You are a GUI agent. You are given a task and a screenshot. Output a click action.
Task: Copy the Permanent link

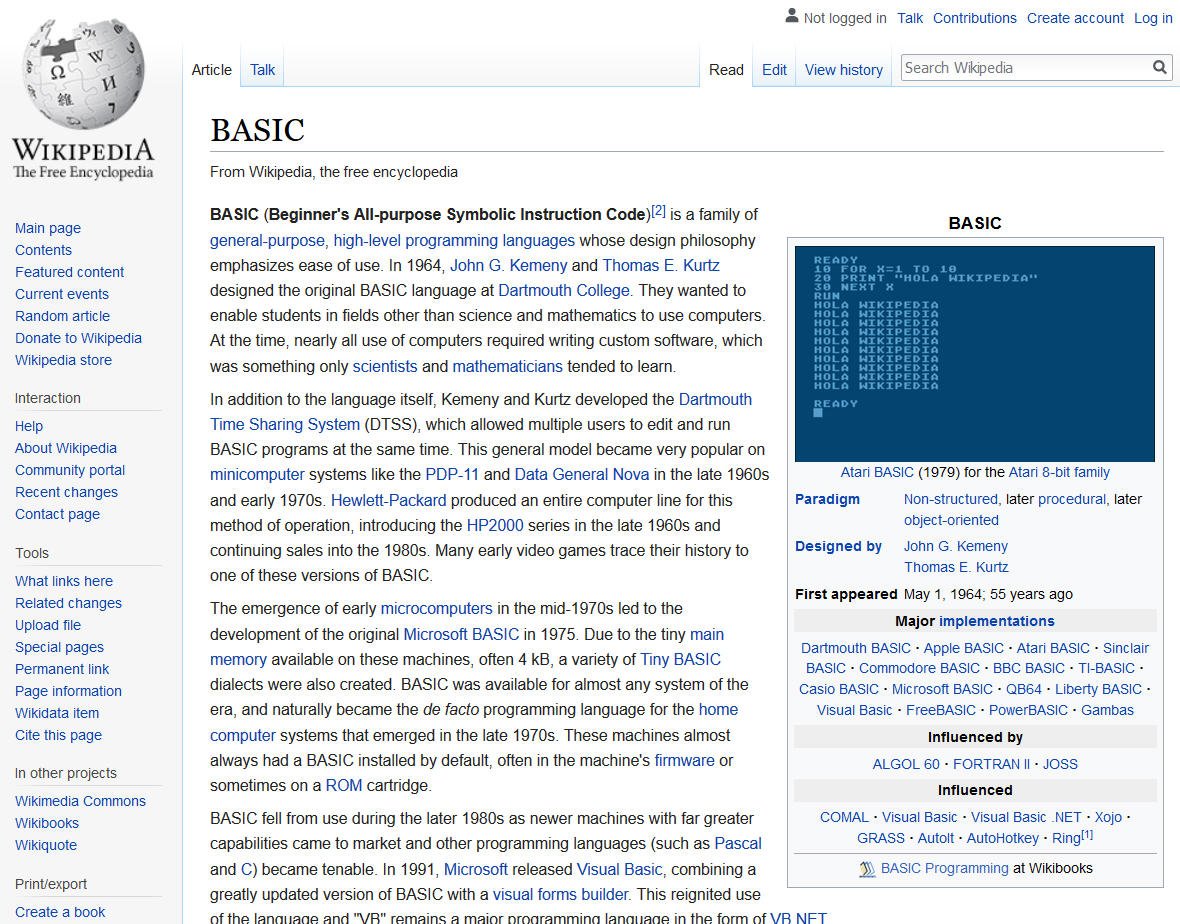click(62, 669)
